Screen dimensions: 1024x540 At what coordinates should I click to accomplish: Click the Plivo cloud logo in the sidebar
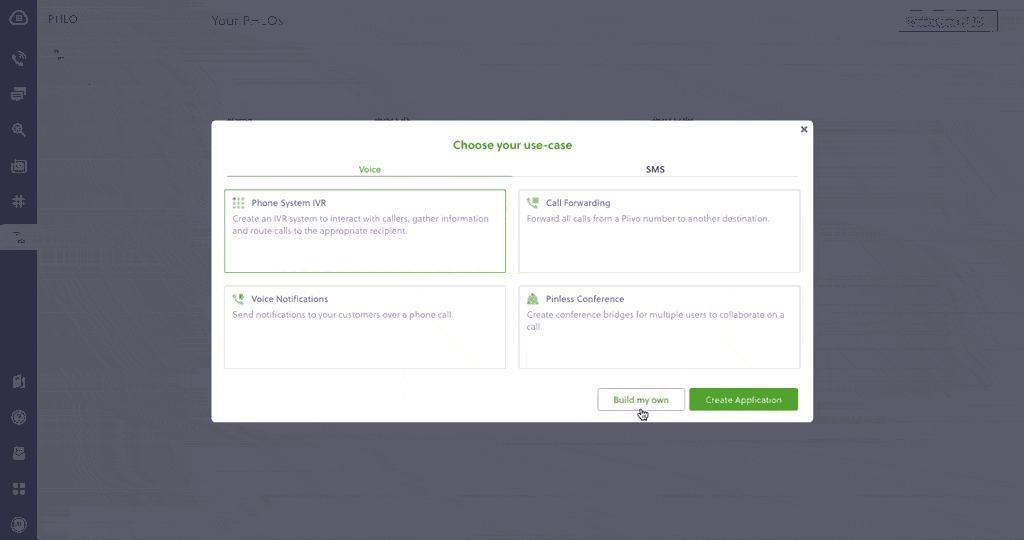coord(18,17)
